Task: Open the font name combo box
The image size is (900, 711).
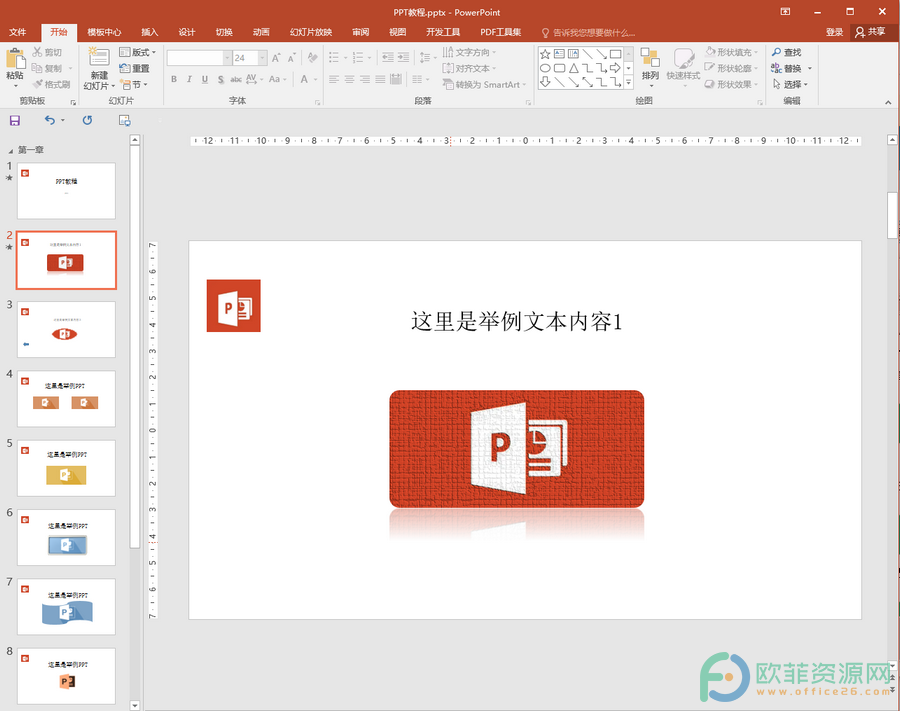Action: (199, 58)
